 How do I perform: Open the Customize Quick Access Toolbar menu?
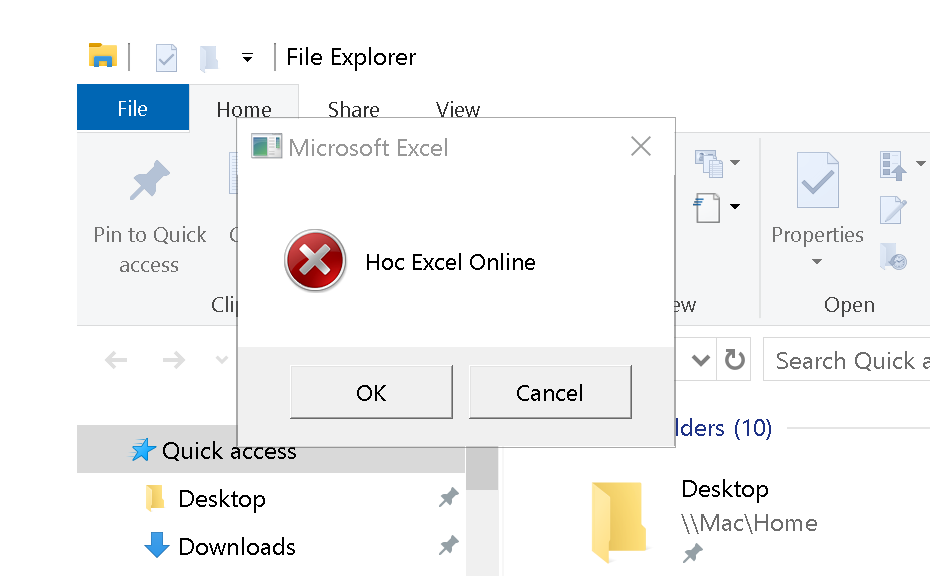247,57
